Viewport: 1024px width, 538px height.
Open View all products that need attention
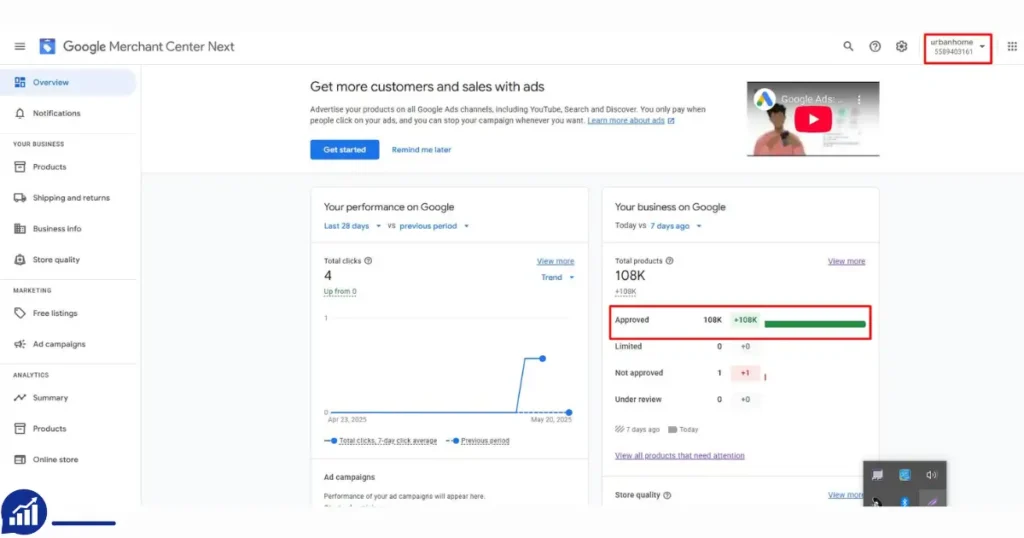(679, 456)
